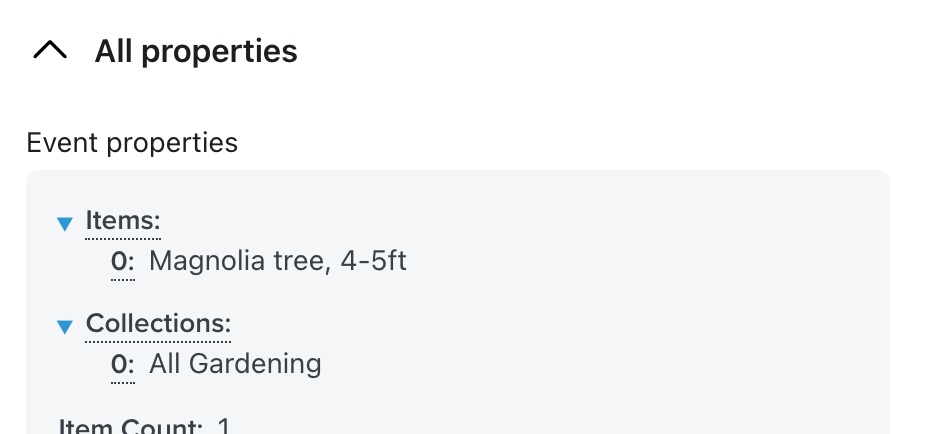This screenshot has height=434, width=928.
Task: Select index 0 under Collections
Action: (122, 364)
